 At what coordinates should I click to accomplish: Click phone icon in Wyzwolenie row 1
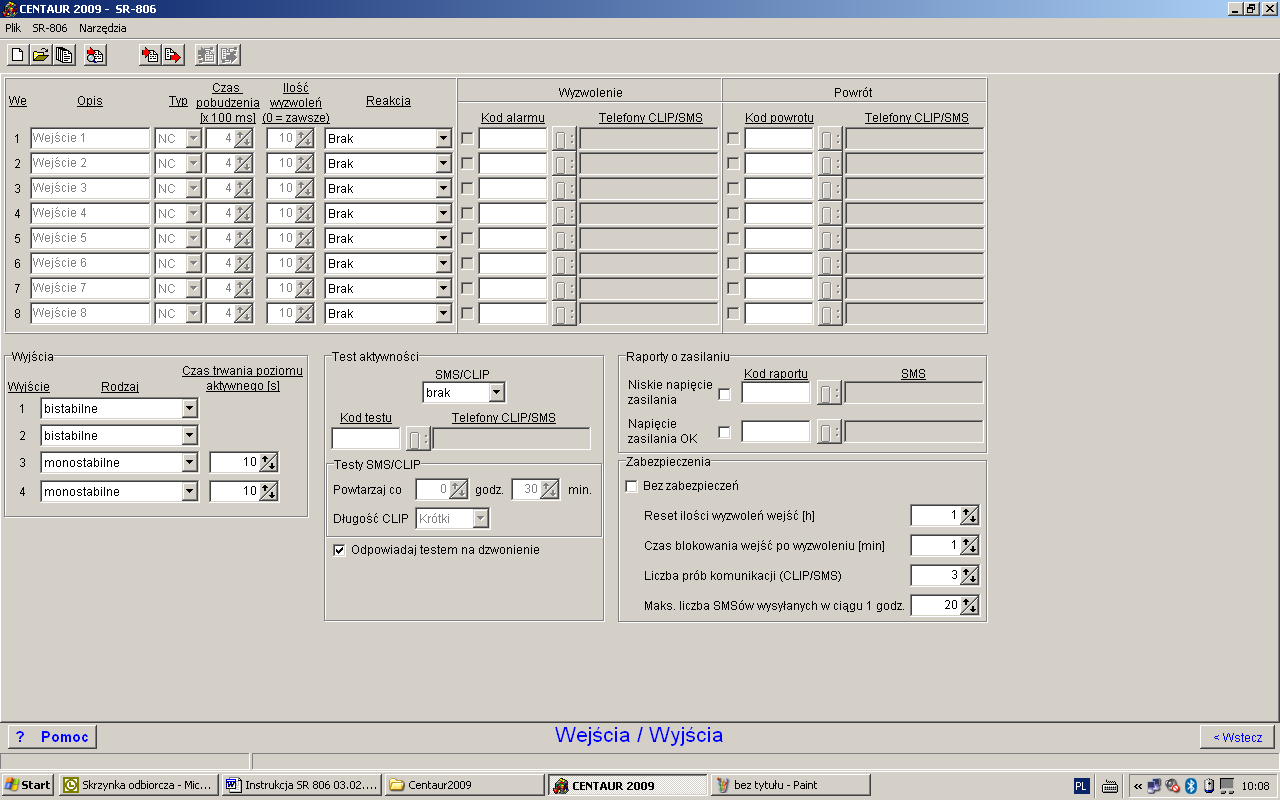[x=563, y=139]
